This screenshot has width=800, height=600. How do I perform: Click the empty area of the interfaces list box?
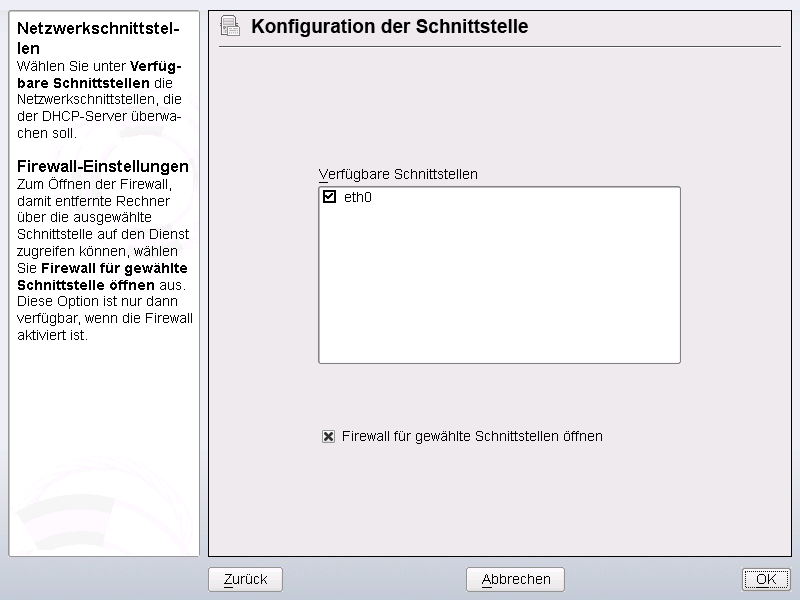click(499, 286)
